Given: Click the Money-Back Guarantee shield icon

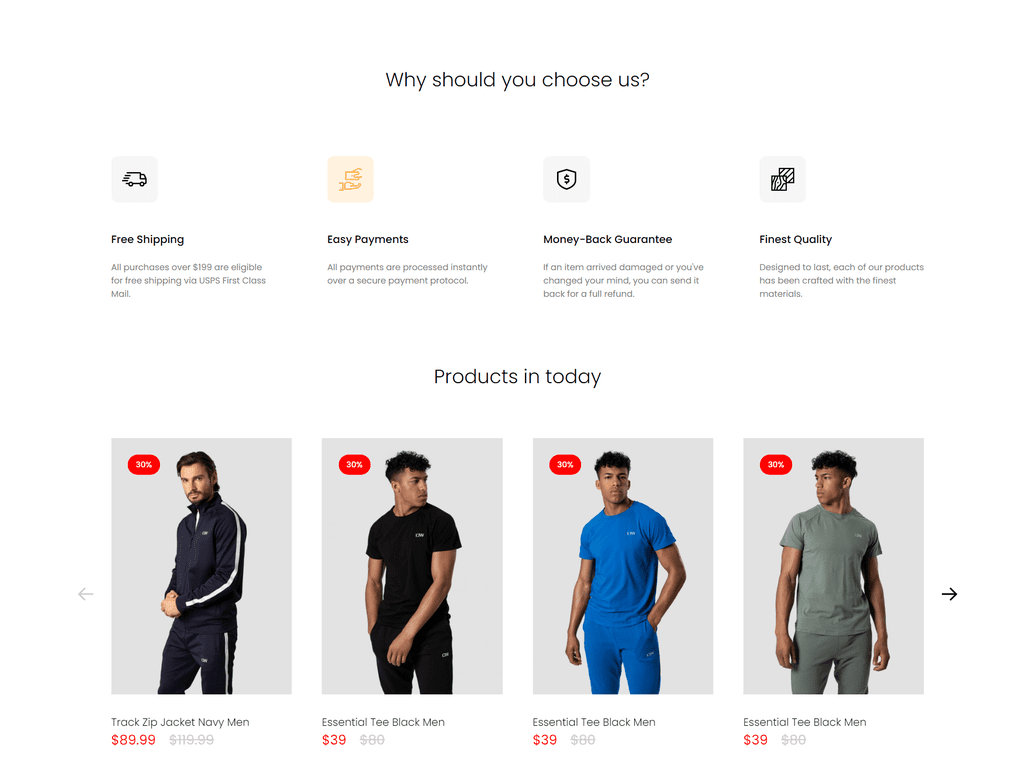Looking at the screenshot, I should (566, 179).
